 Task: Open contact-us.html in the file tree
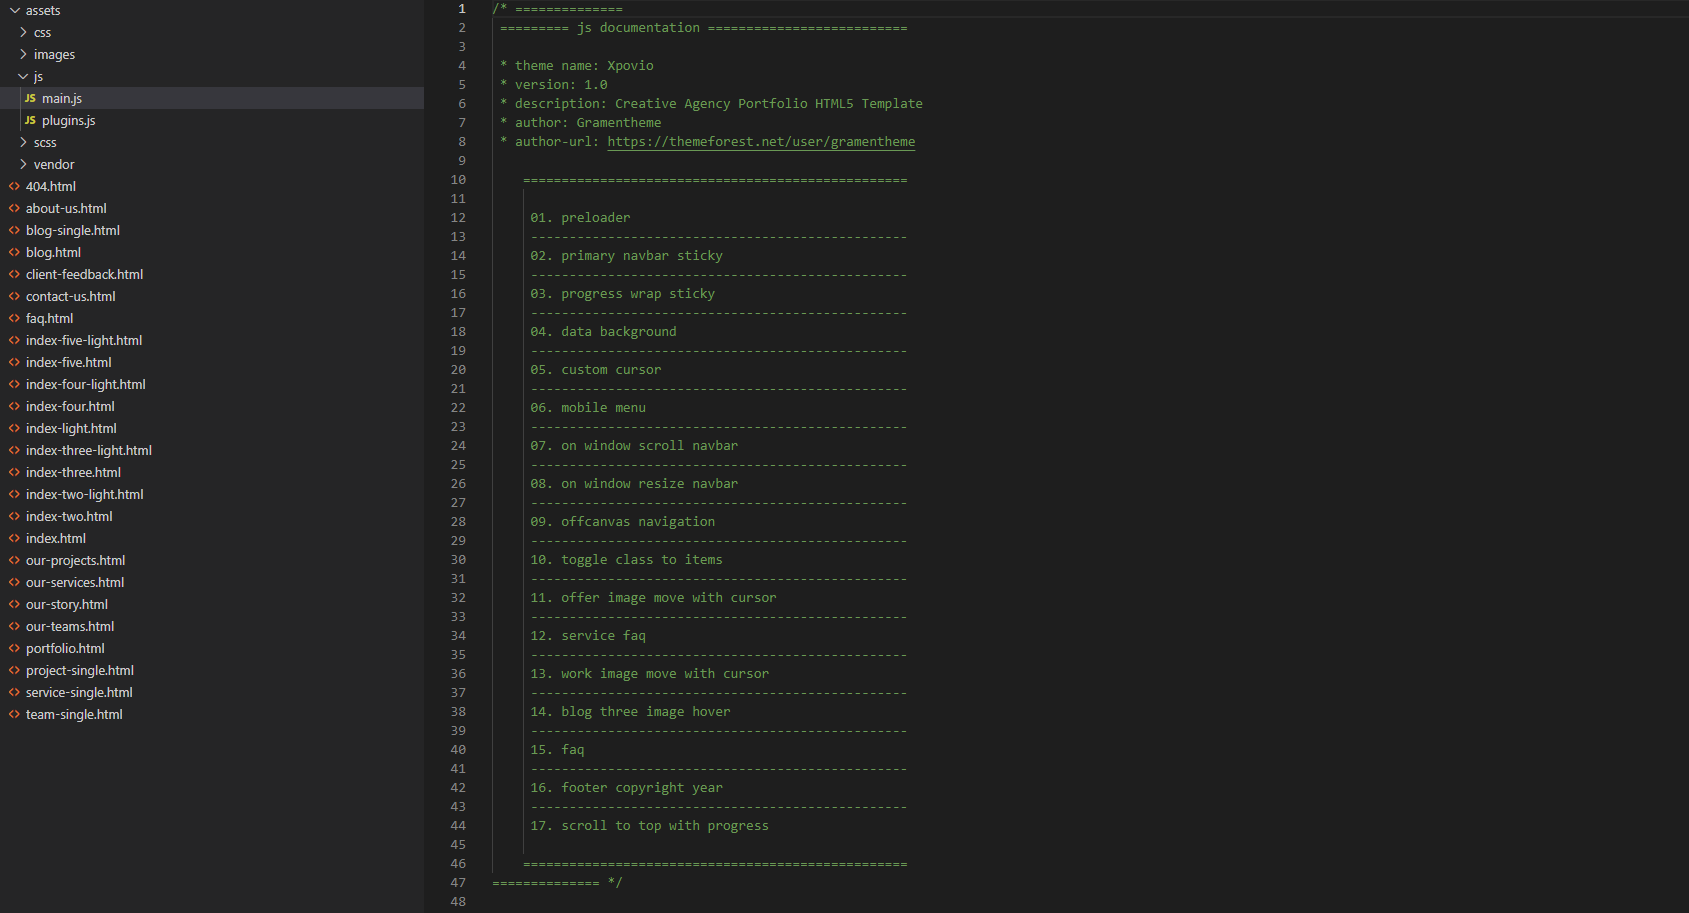pyautogui.click(x=70, y=296)
